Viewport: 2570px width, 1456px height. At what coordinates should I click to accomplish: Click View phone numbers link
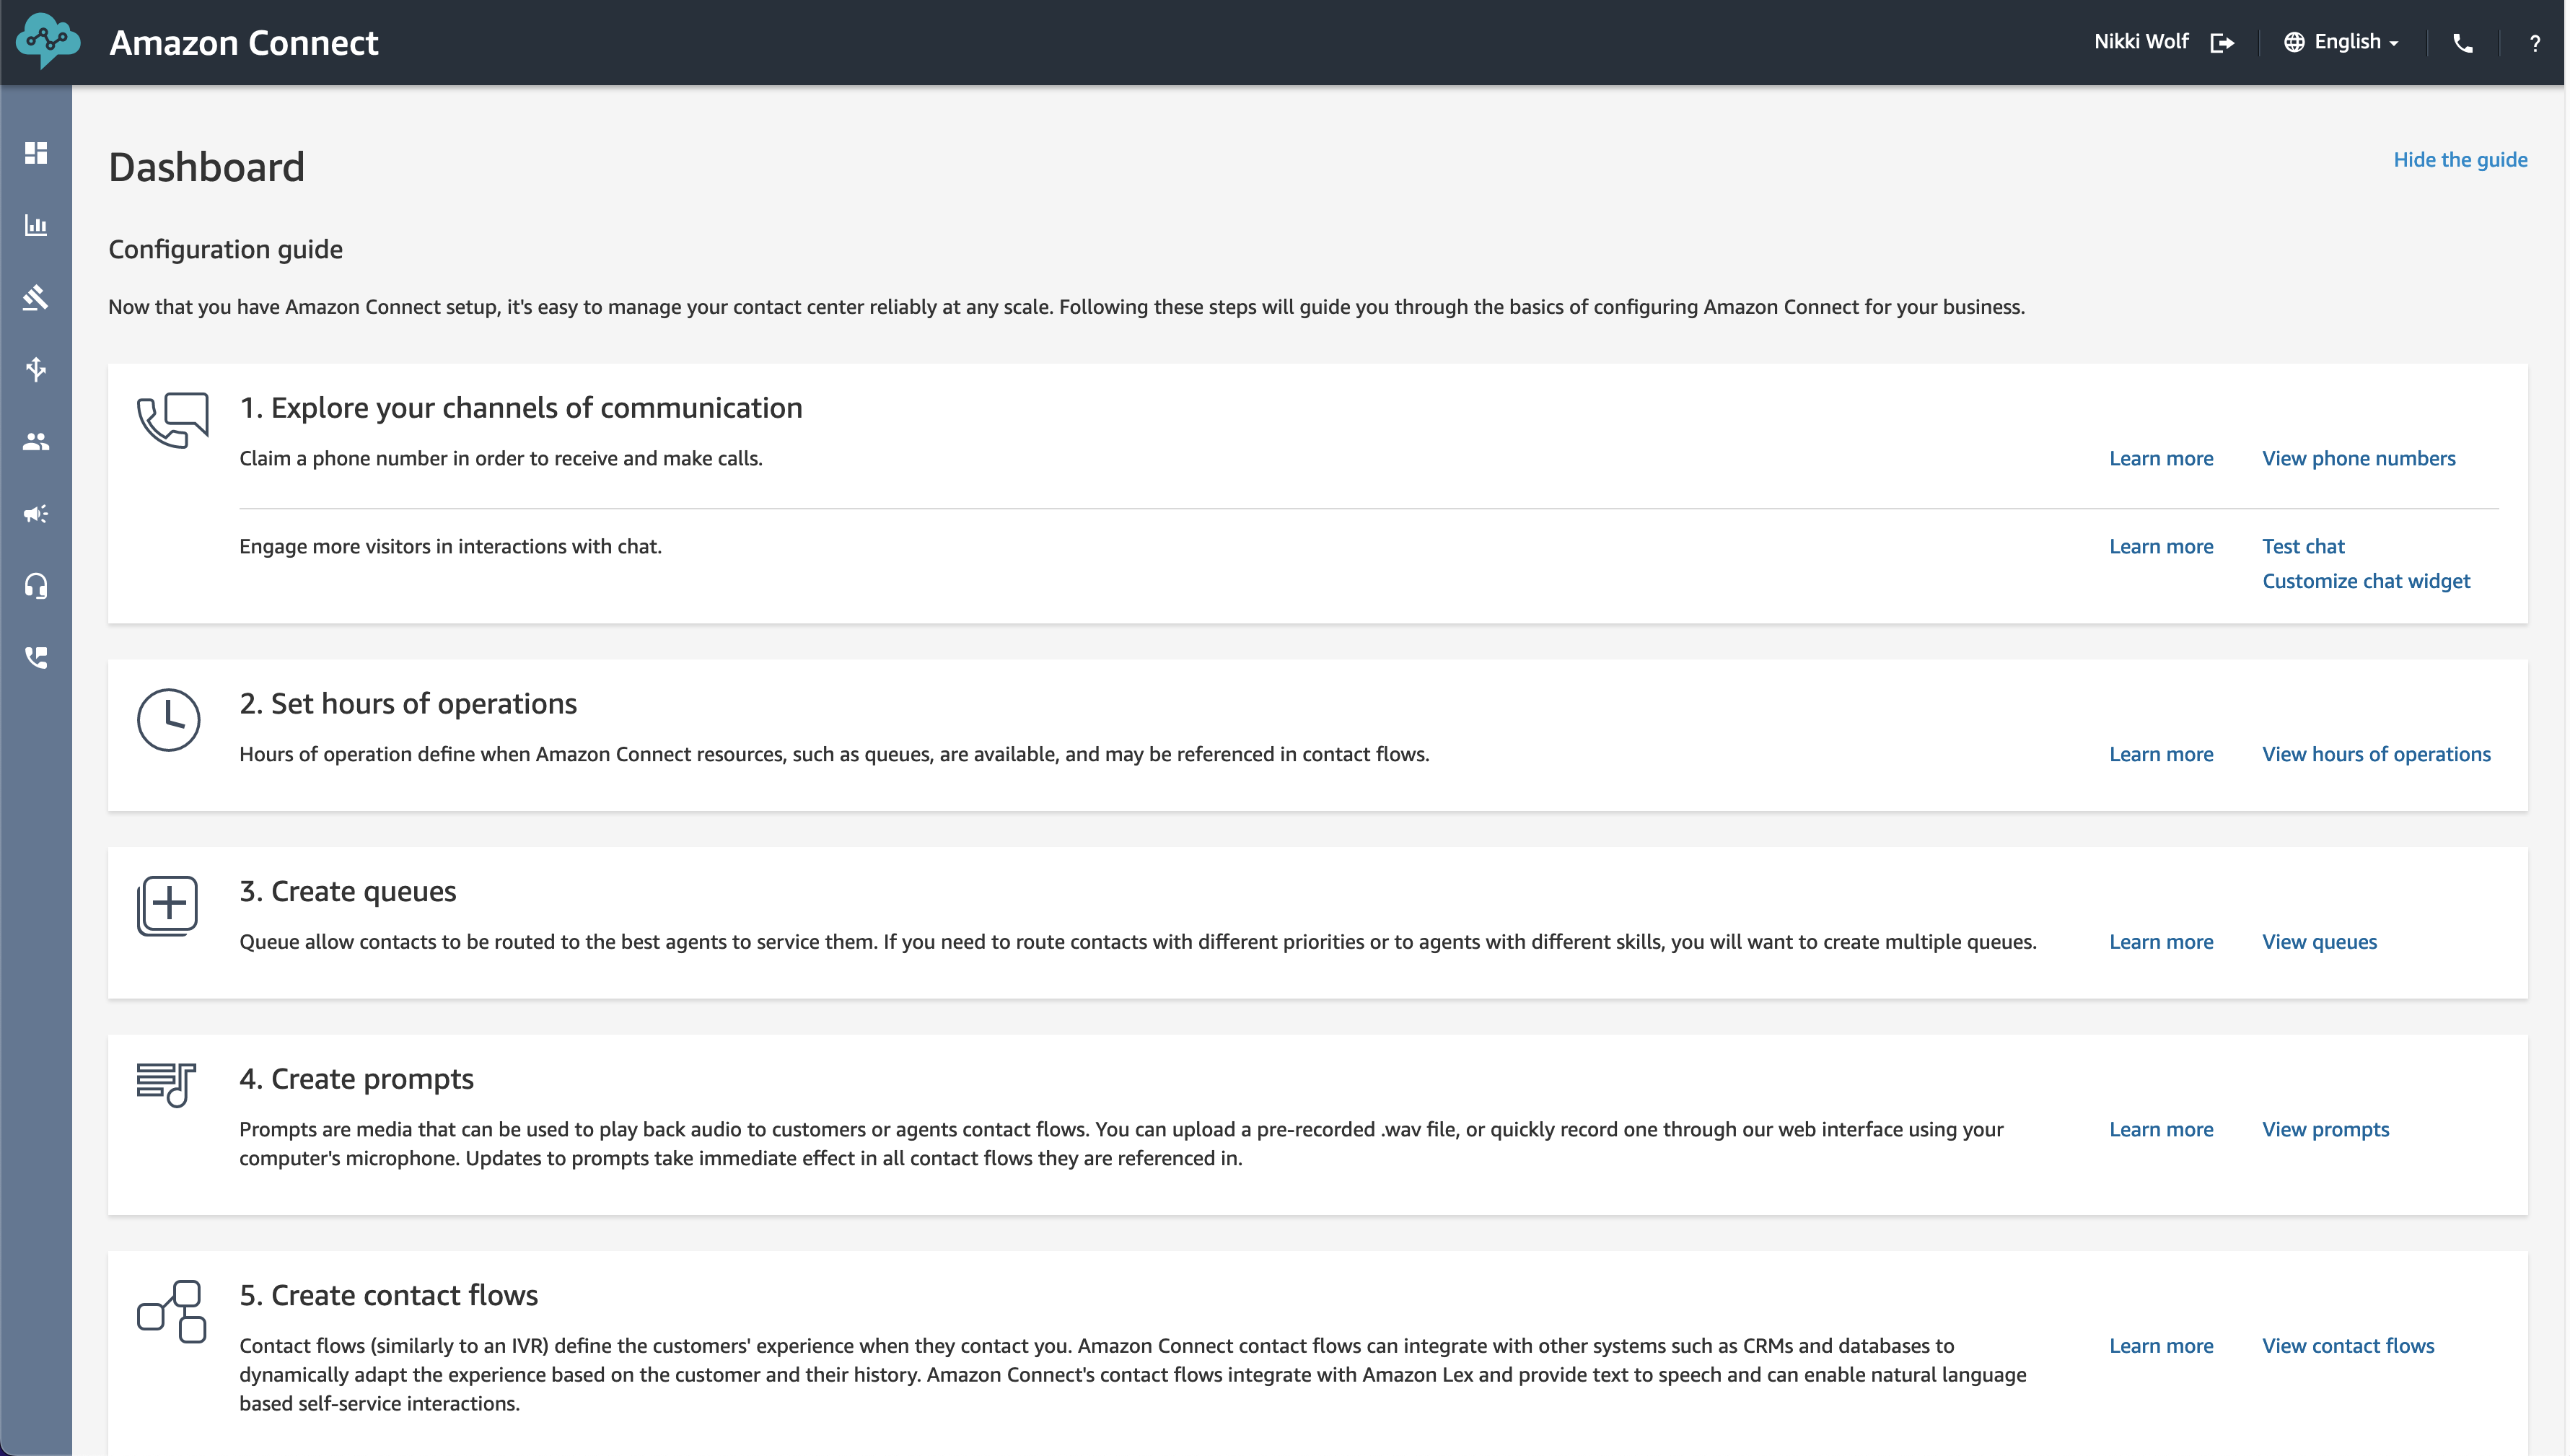2358,457
